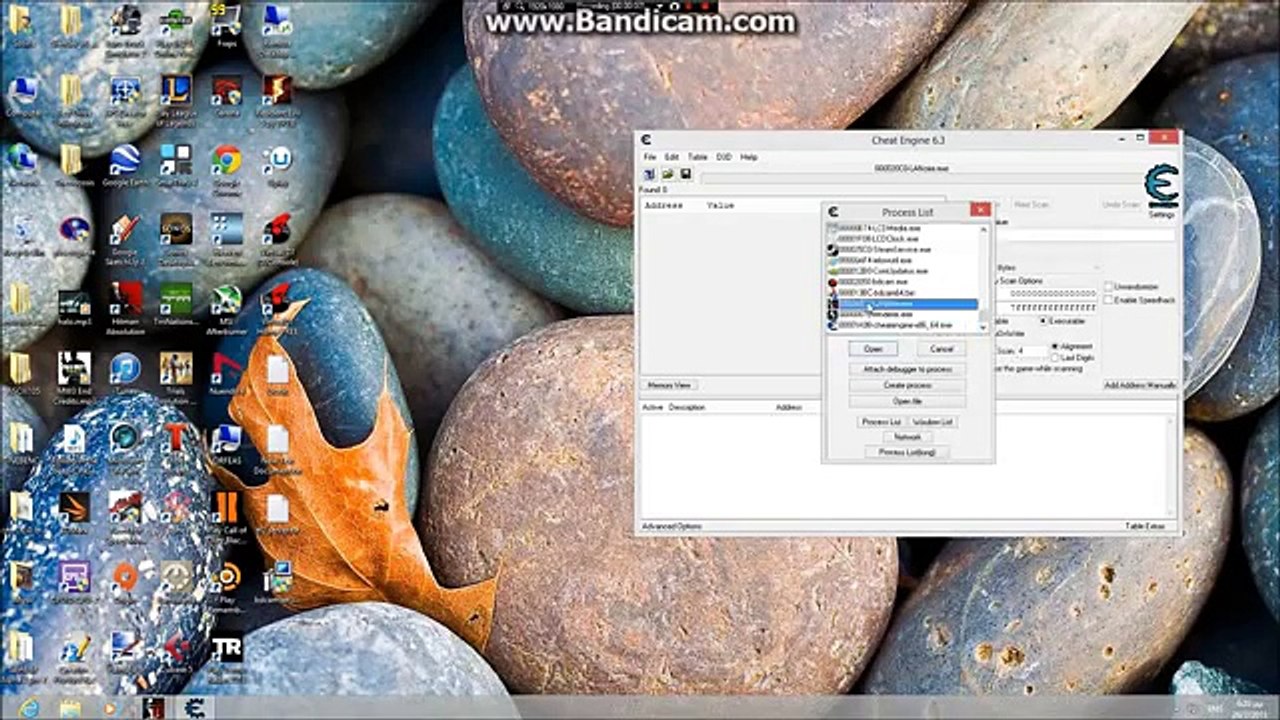This screenshot has height=720, width=1280.
Task: Open the D3D menu in Cheat Engine
Action: pyautogui.click(x=724, y=157)
